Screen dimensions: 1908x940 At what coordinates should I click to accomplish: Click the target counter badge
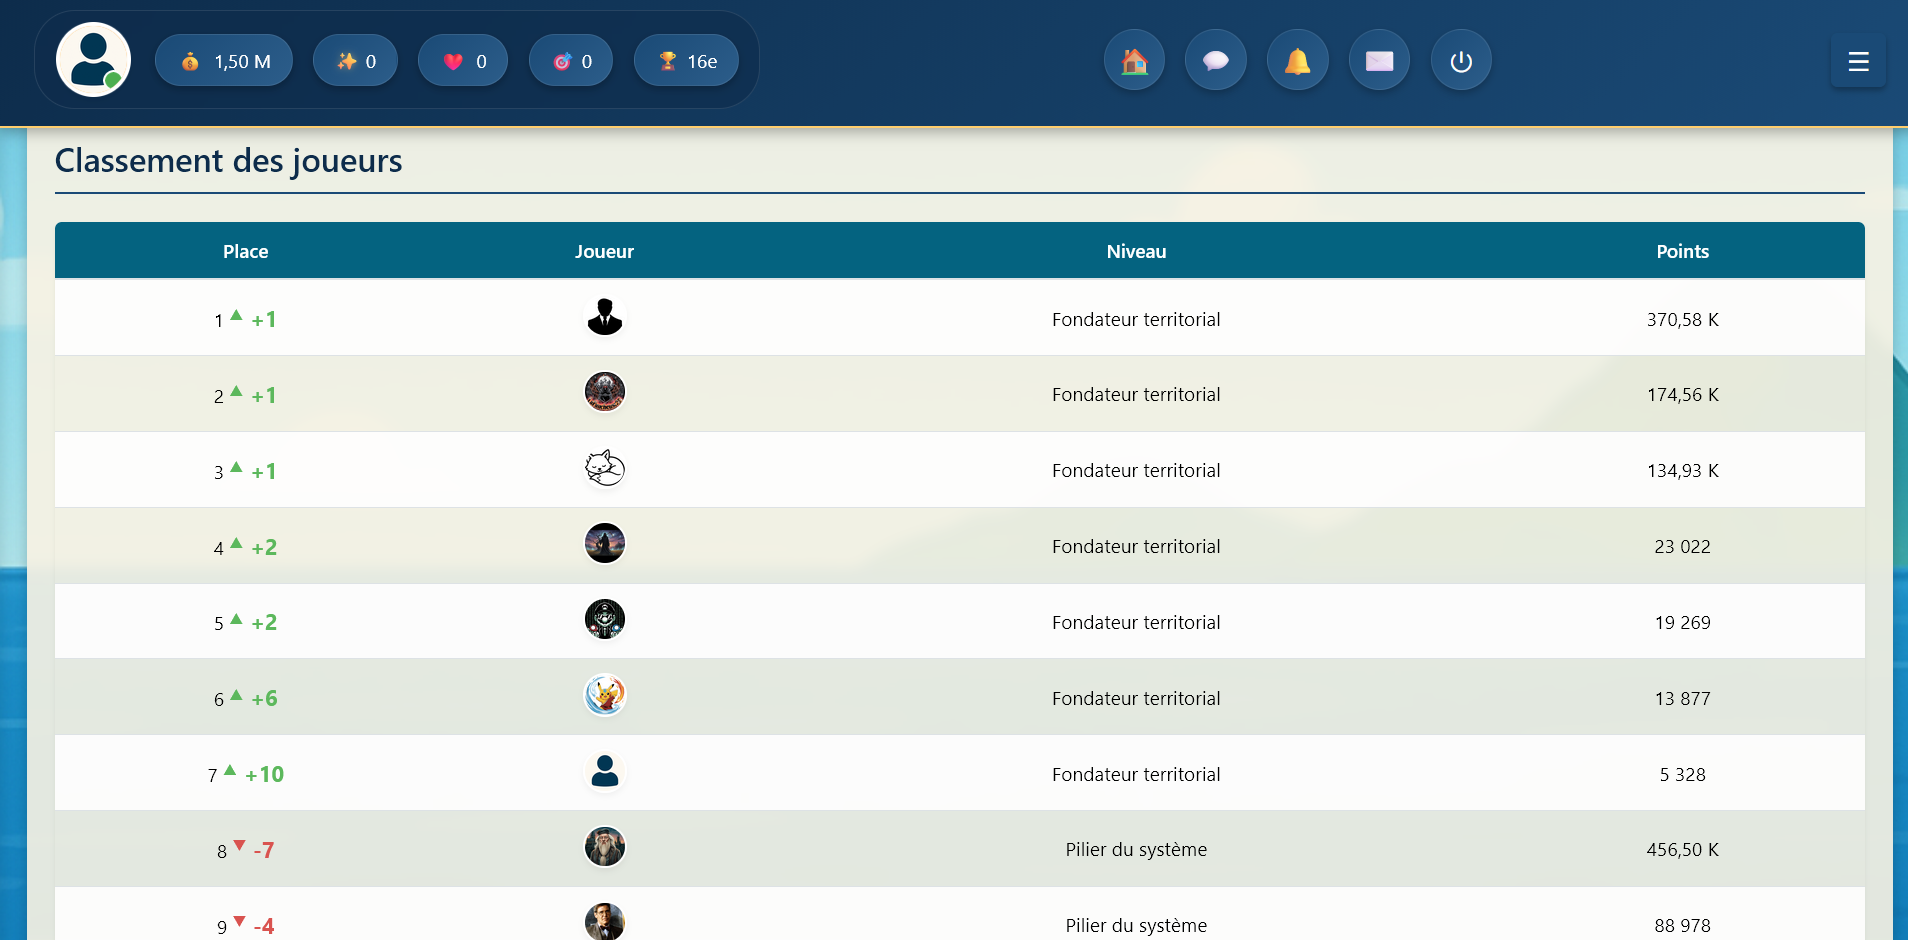coord(571,61)
